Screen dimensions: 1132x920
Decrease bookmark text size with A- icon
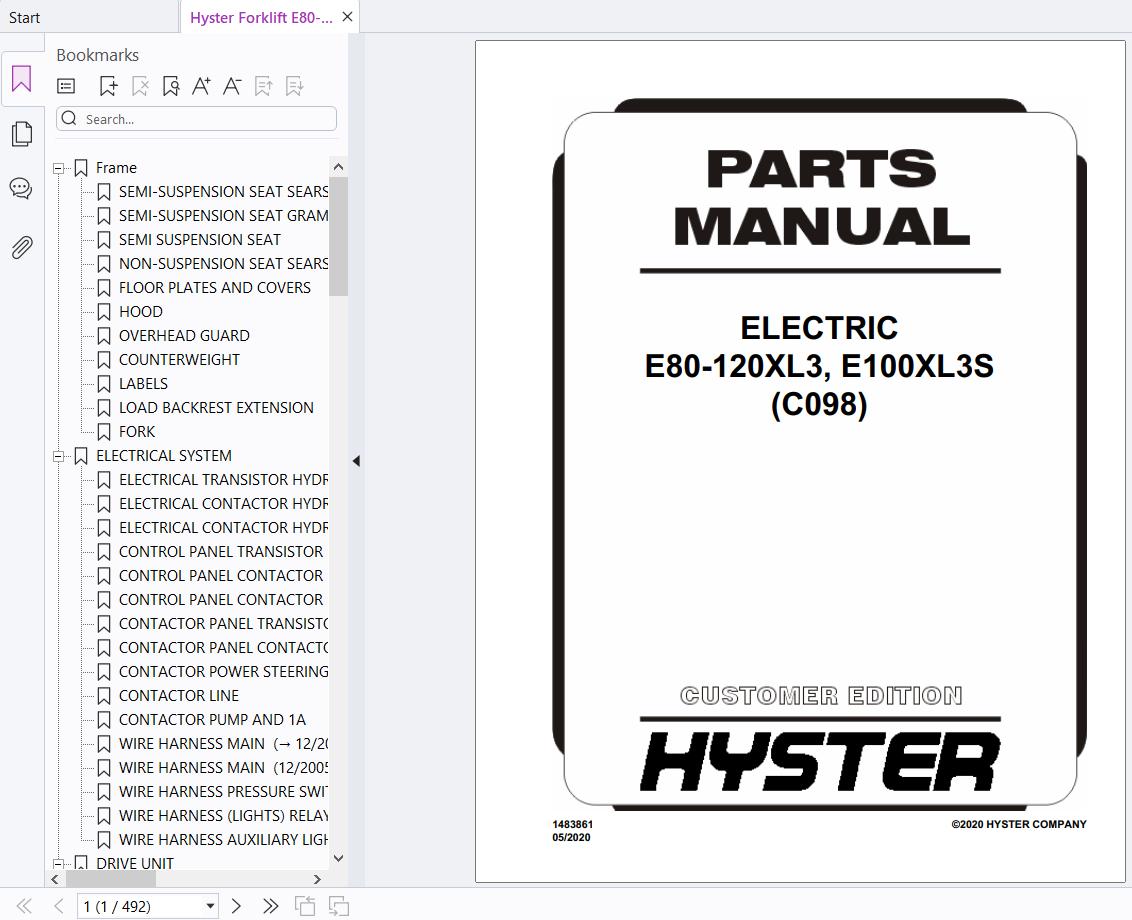[232, 86]
